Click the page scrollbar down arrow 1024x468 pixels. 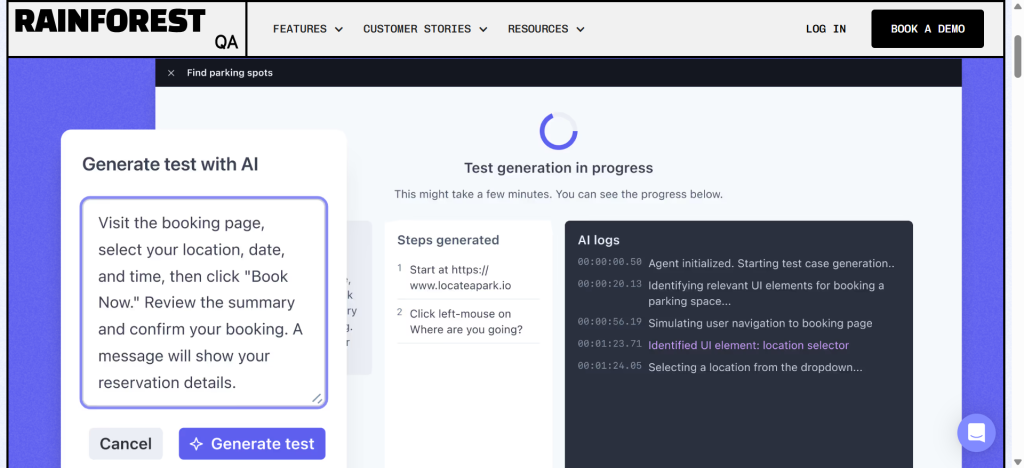1016,461
